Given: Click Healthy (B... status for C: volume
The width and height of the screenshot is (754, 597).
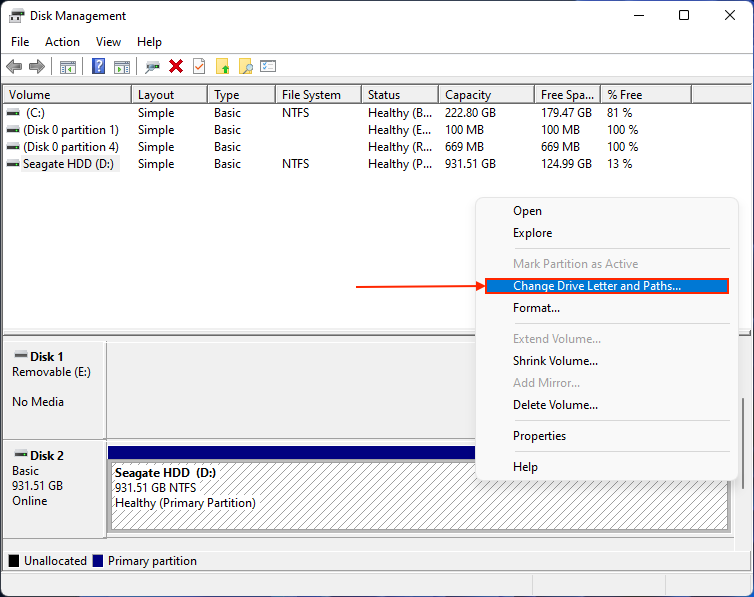Looking at the screenshot, I should pyautogui.click(x=400, y=113).
